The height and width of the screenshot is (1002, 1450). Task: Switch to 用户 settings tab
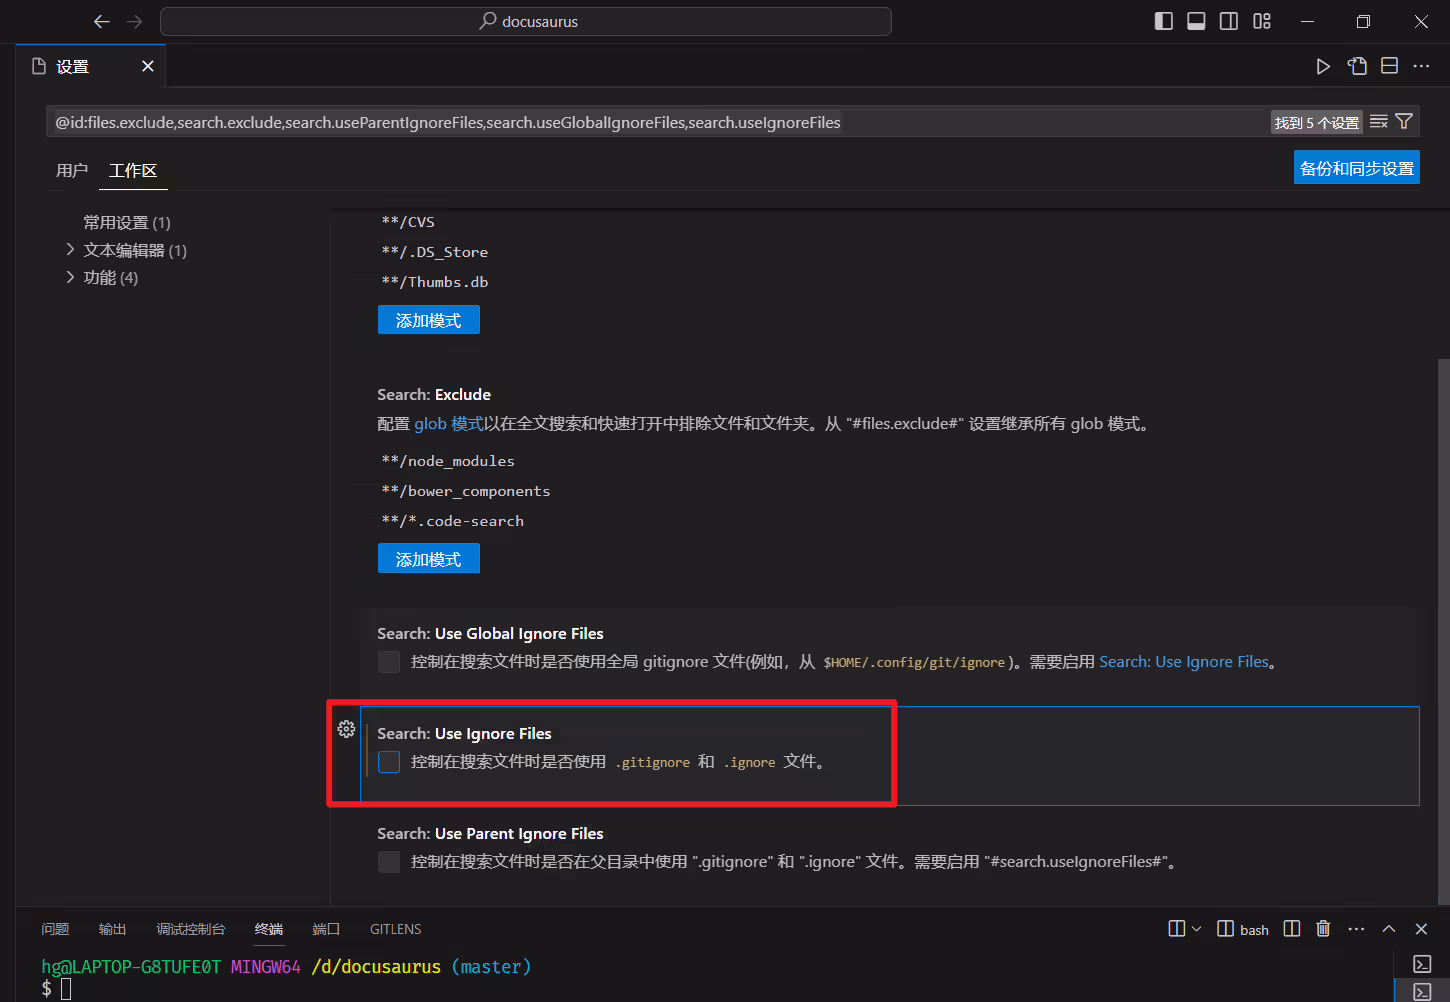[x=72, y=170]
